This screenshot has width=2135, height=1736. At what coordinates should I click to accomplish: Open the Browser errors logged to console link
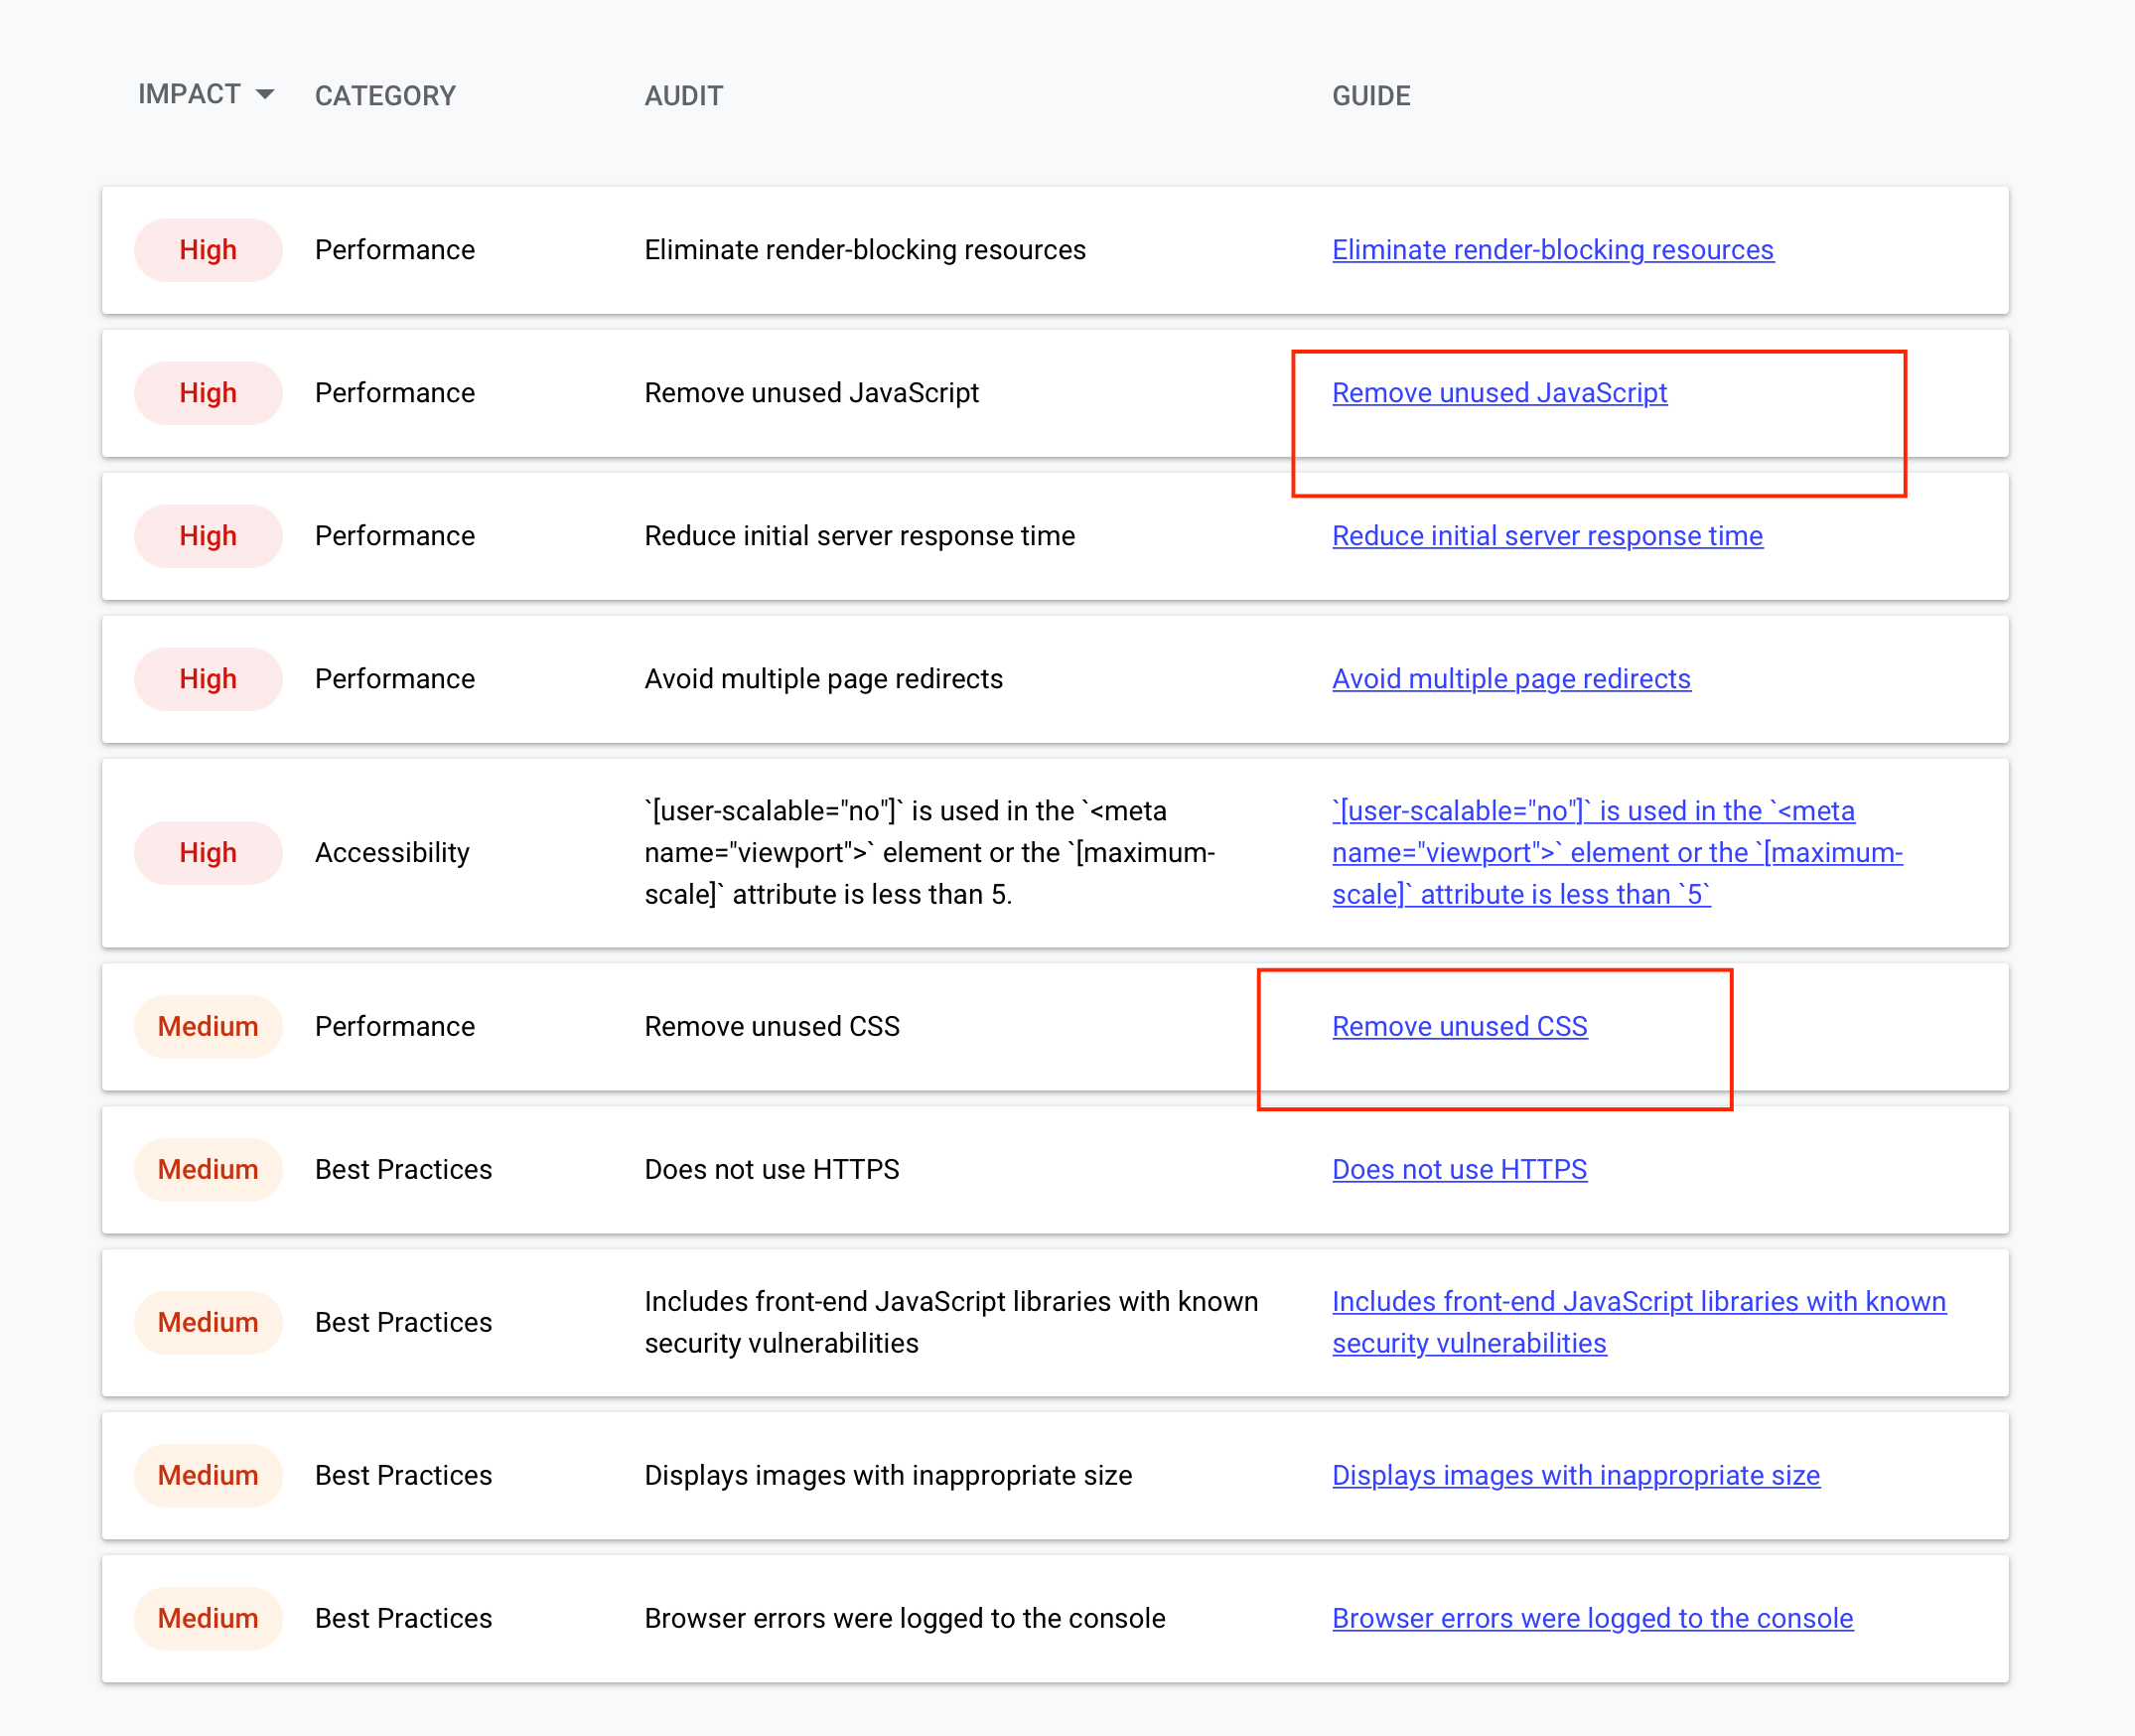coord(1592,1619)
